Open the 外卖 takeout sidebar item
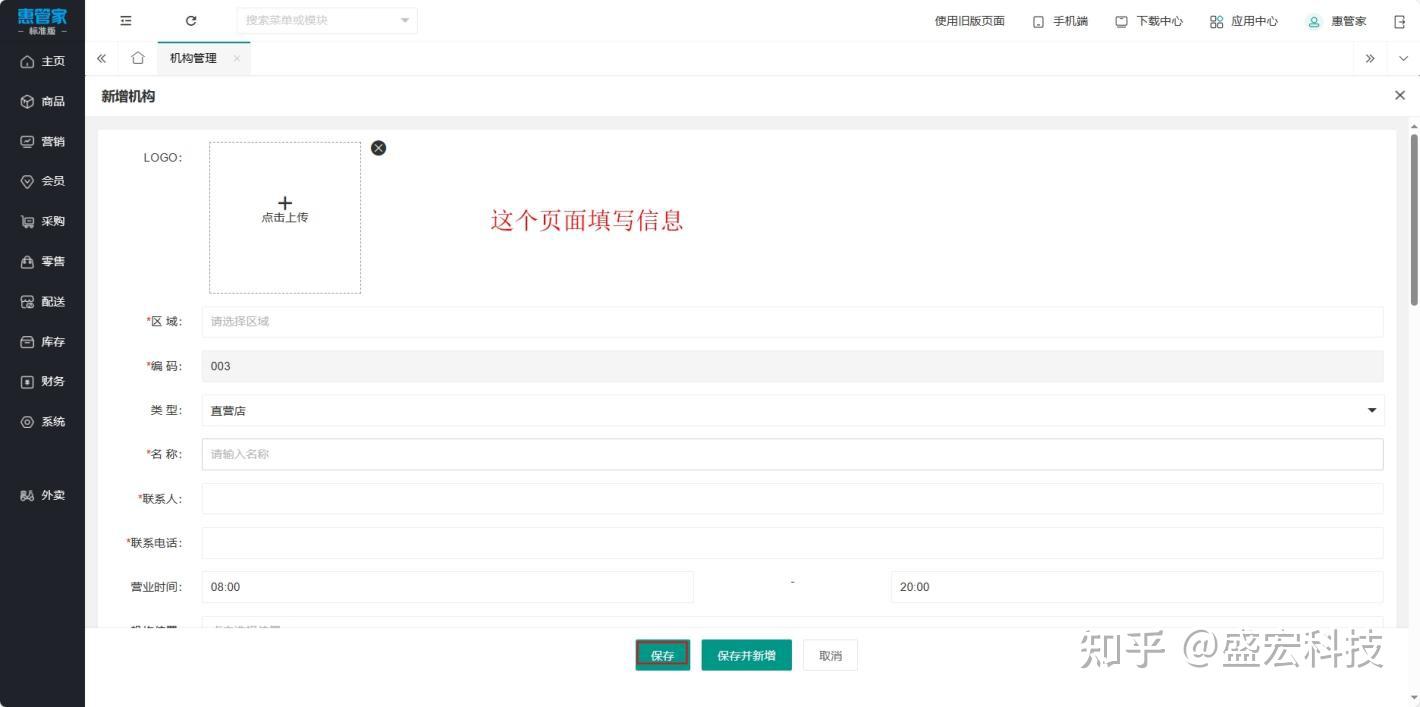Viewport: 1420px width, 707px height. coord(42,495)
